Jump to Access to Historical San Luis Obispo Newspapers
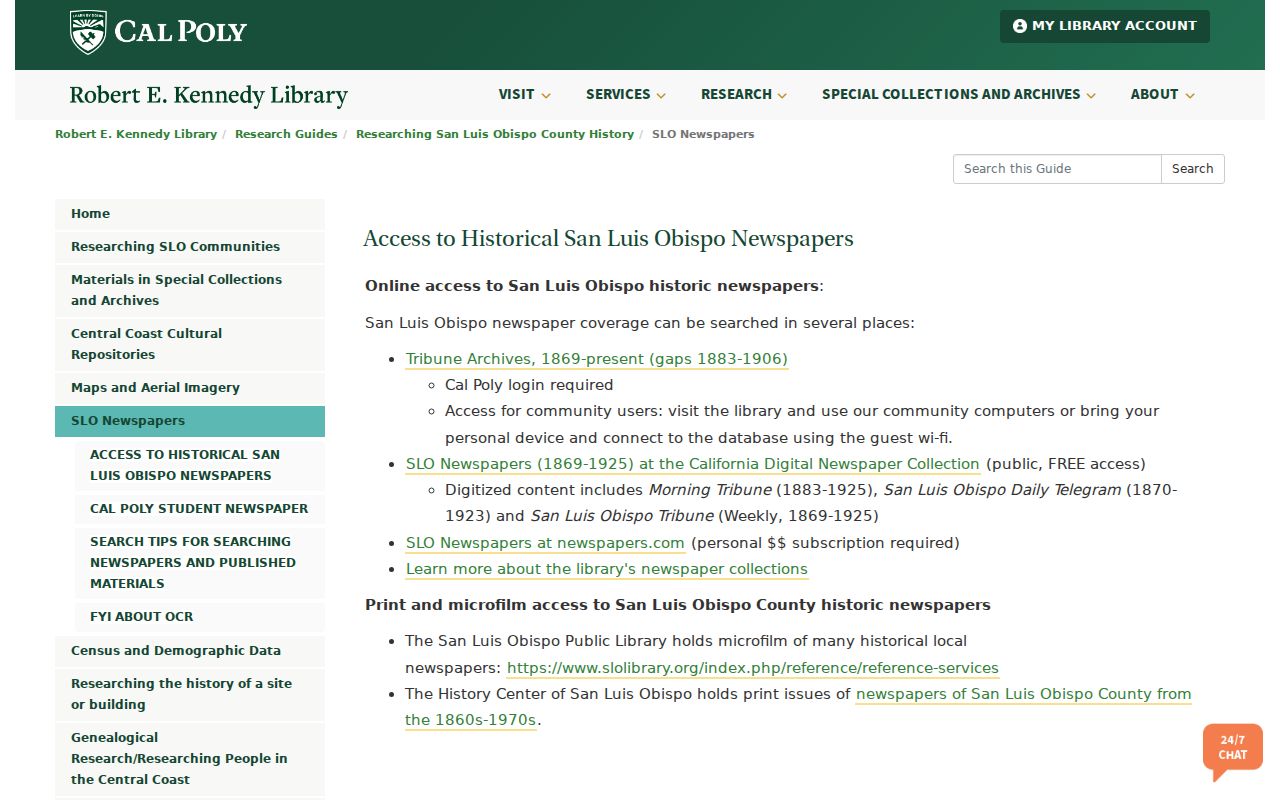The width and height of the screenshot is (1280, 800). coord(200,465)
